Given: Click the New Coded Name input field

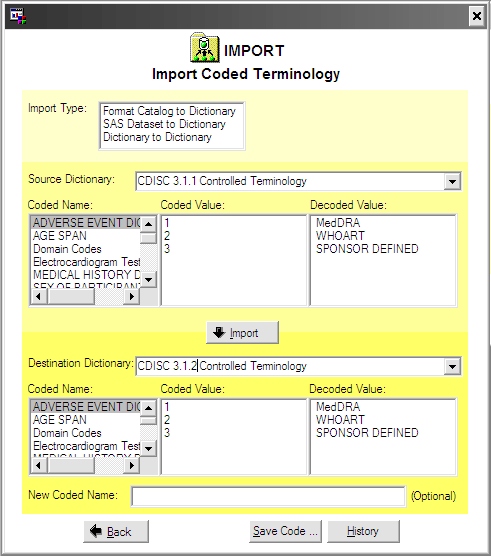Looking at the screenshot, I should tap(268, 496).
